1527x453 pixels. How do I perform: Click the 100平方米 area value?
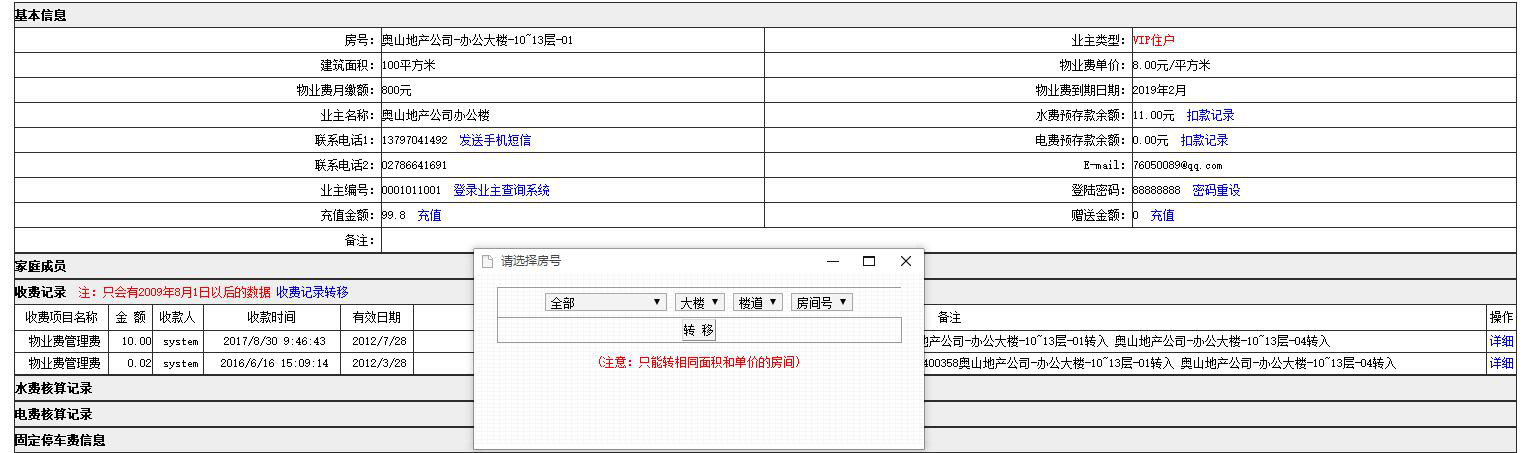coord(408,65)
